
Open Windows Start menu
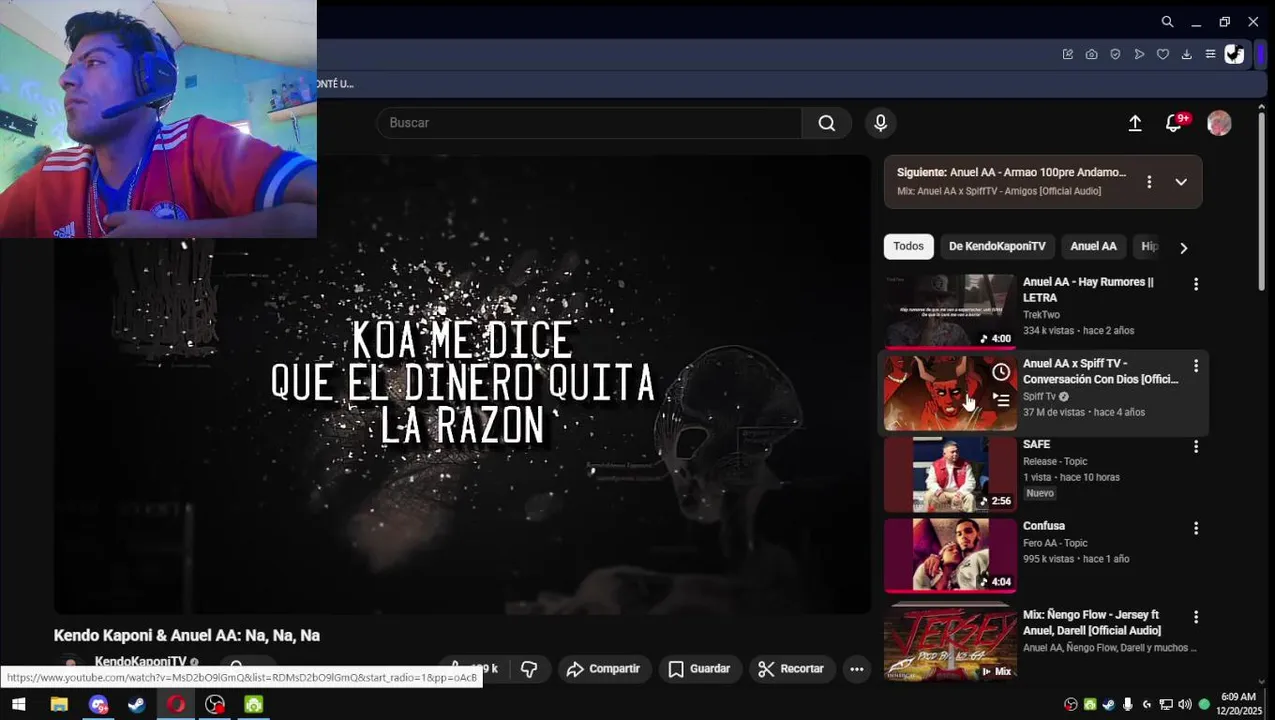coord(18,705)
